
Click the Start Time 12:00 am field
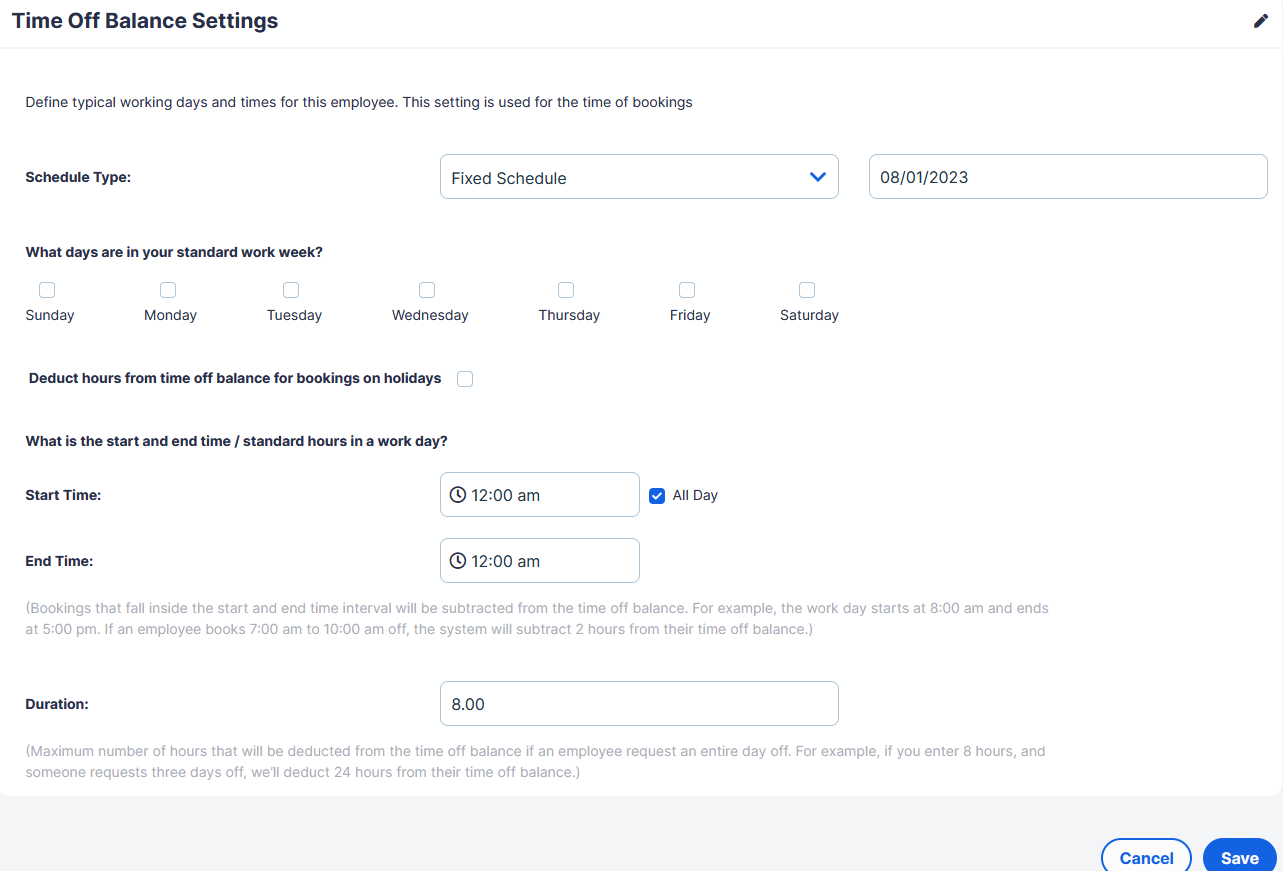click(540, 495)
